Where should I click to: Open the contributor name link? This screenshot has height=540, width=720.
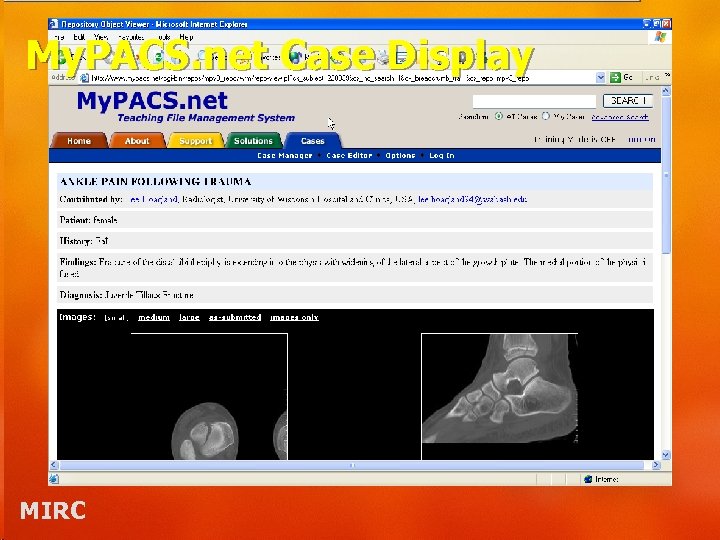click(153, 199)
